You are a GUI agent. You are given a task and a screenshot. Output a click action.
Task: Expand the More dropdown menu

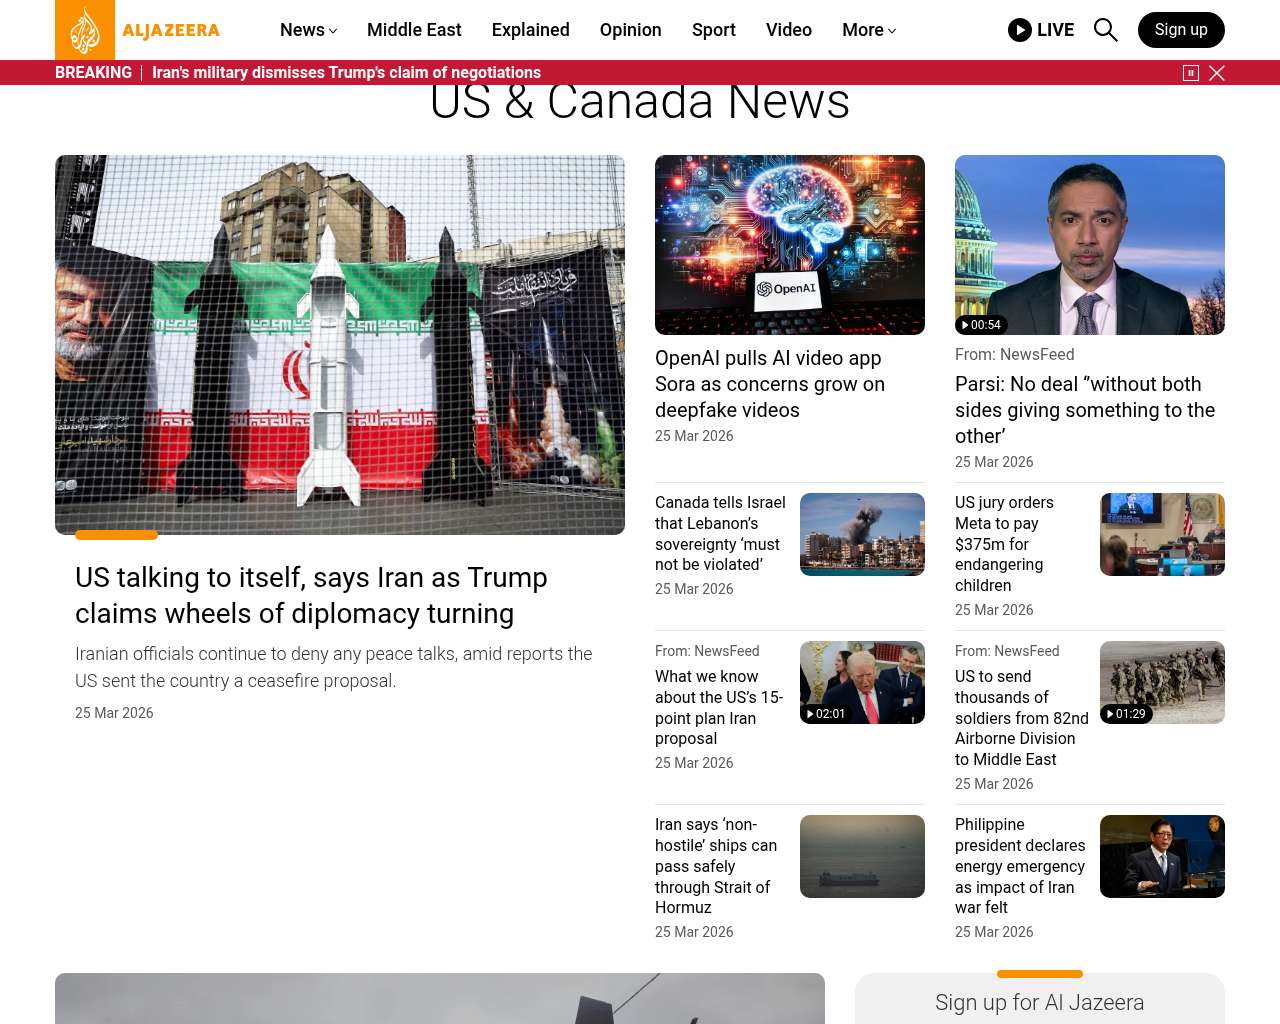(x=868, y=30)
